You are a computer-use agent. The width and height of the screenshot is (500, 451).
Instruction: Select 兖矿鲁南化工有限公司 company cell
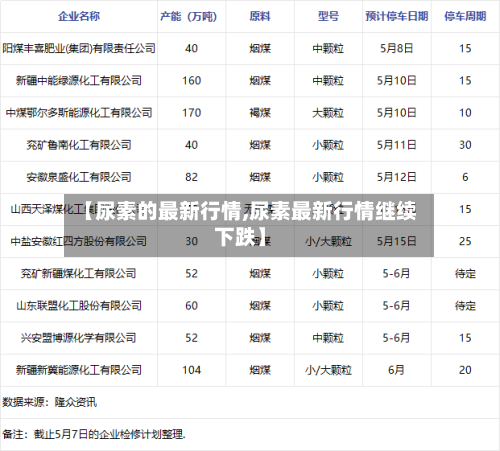(x=79, y=145)
